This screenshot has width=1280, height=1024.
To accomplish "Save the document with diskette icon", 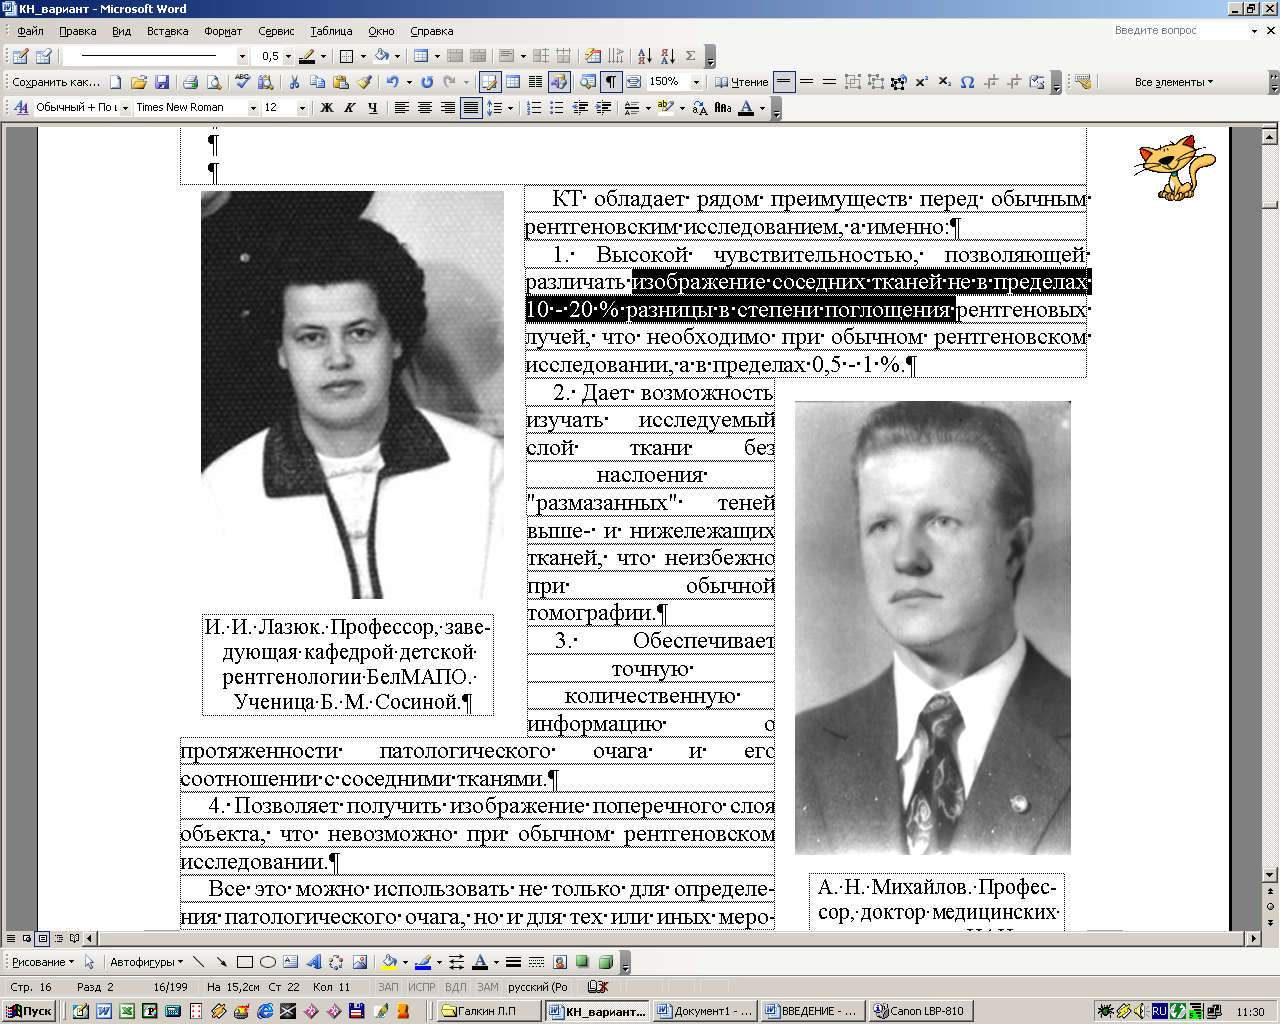I will [x=161, y=82].
